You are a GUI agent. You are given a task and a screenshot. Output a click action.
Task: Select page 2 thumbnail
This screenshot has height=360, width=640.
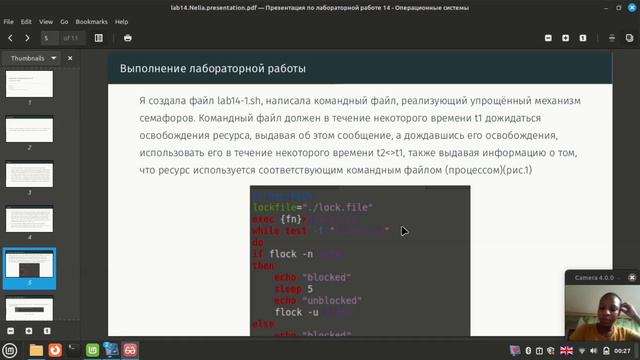[29, 129]
